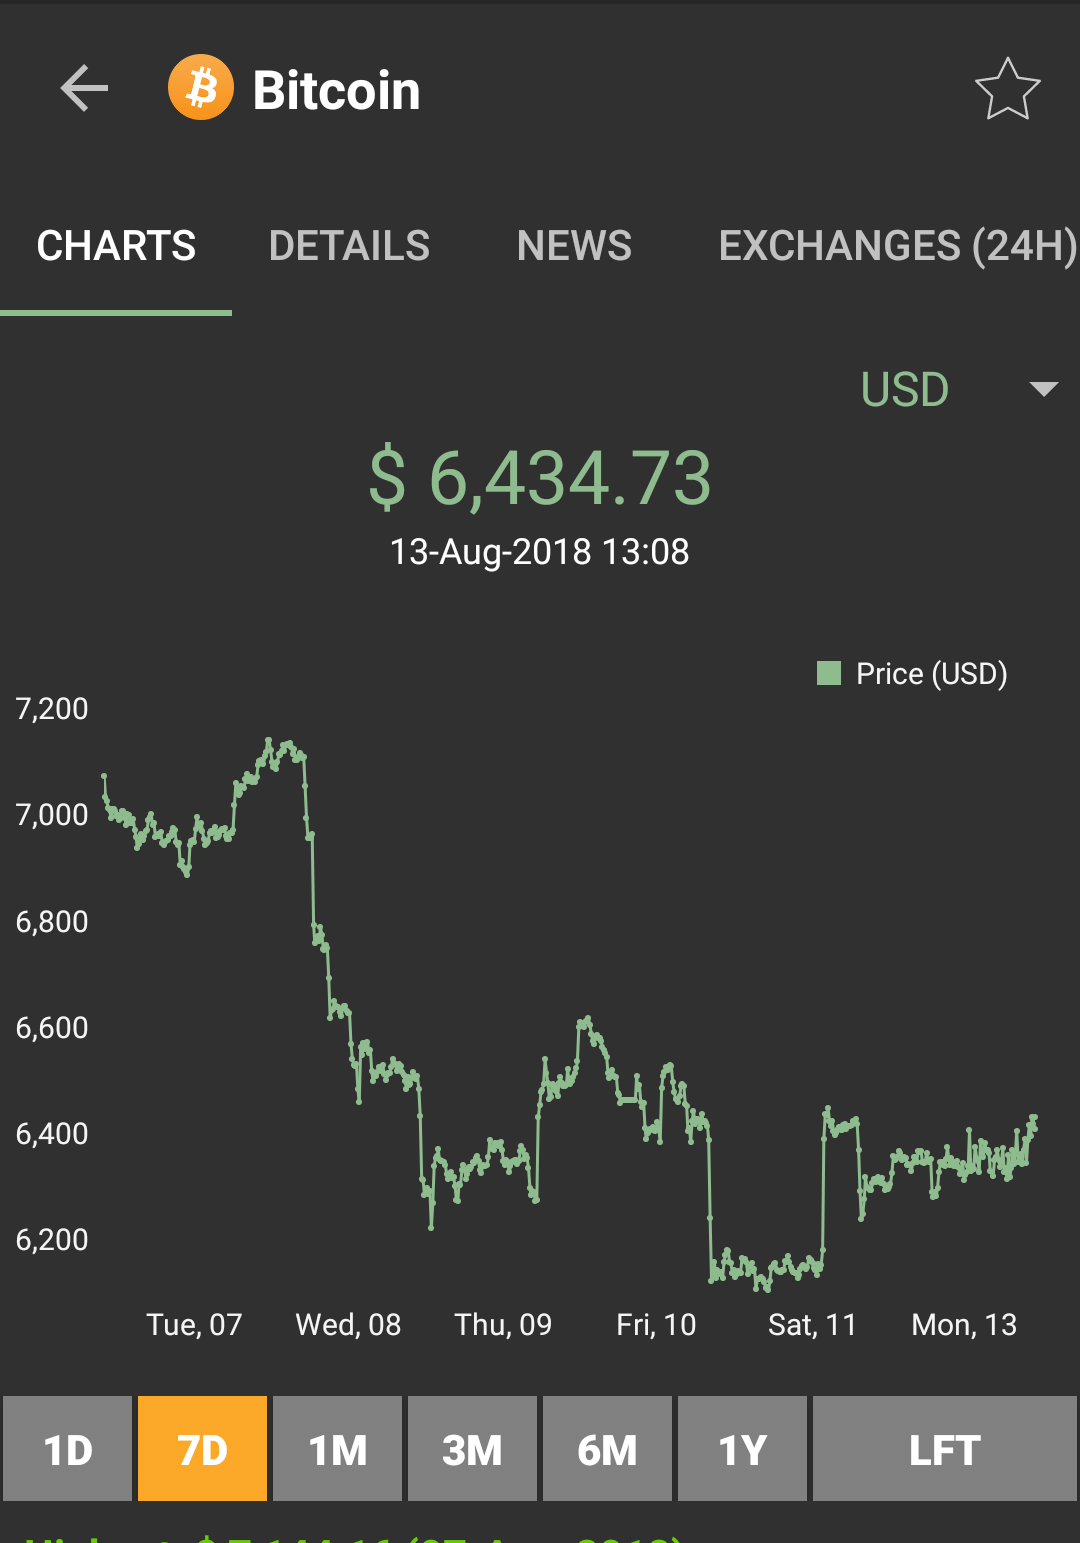Screen dimensions: 1080x1543
Task: Switch to the Details tab
Action: pyautogui.click(x=349, y=246)
